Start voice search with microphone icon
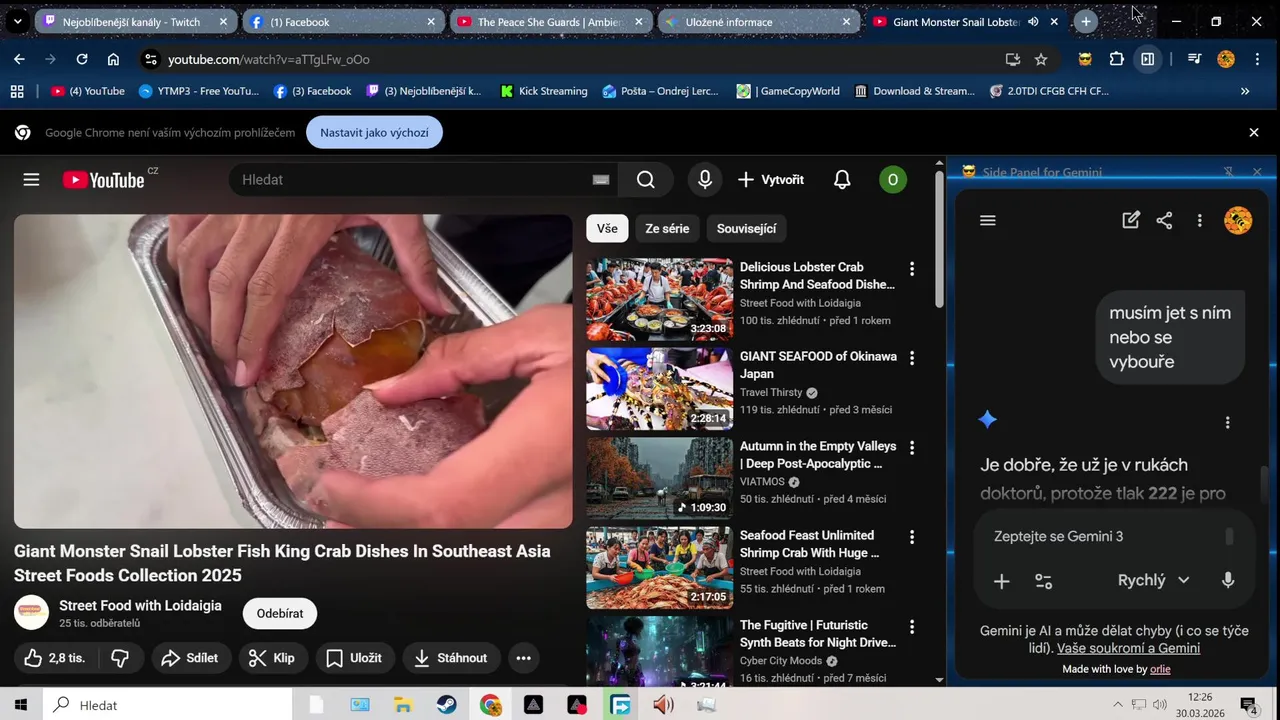 point(705,180)
